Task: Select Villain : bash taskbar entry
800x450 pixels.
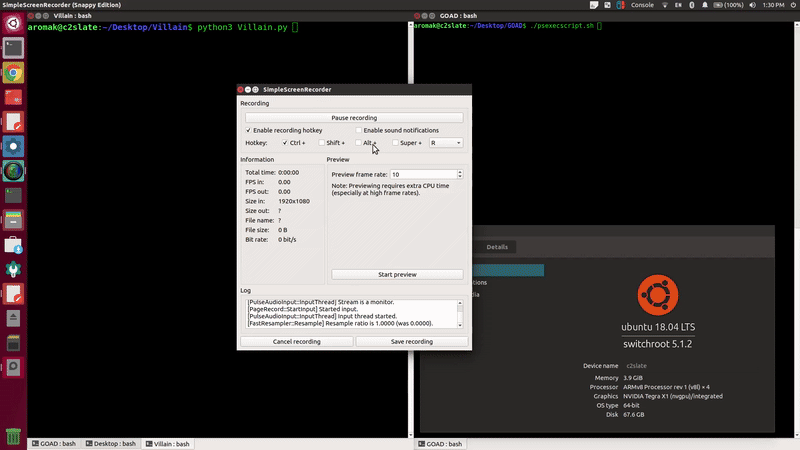Action: click(x=168, y=443)
